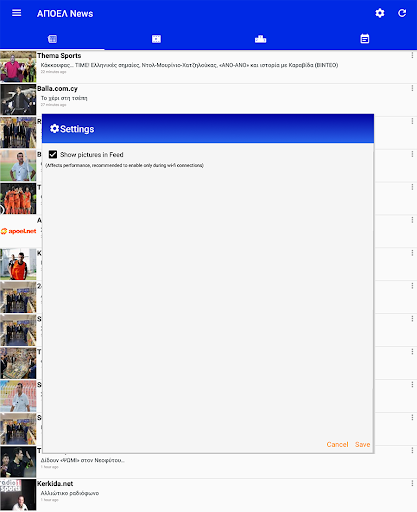This screenshot has width=417, height=512.
Task: Open more options for Balla.com.cy article
Action: coord(412,88)
